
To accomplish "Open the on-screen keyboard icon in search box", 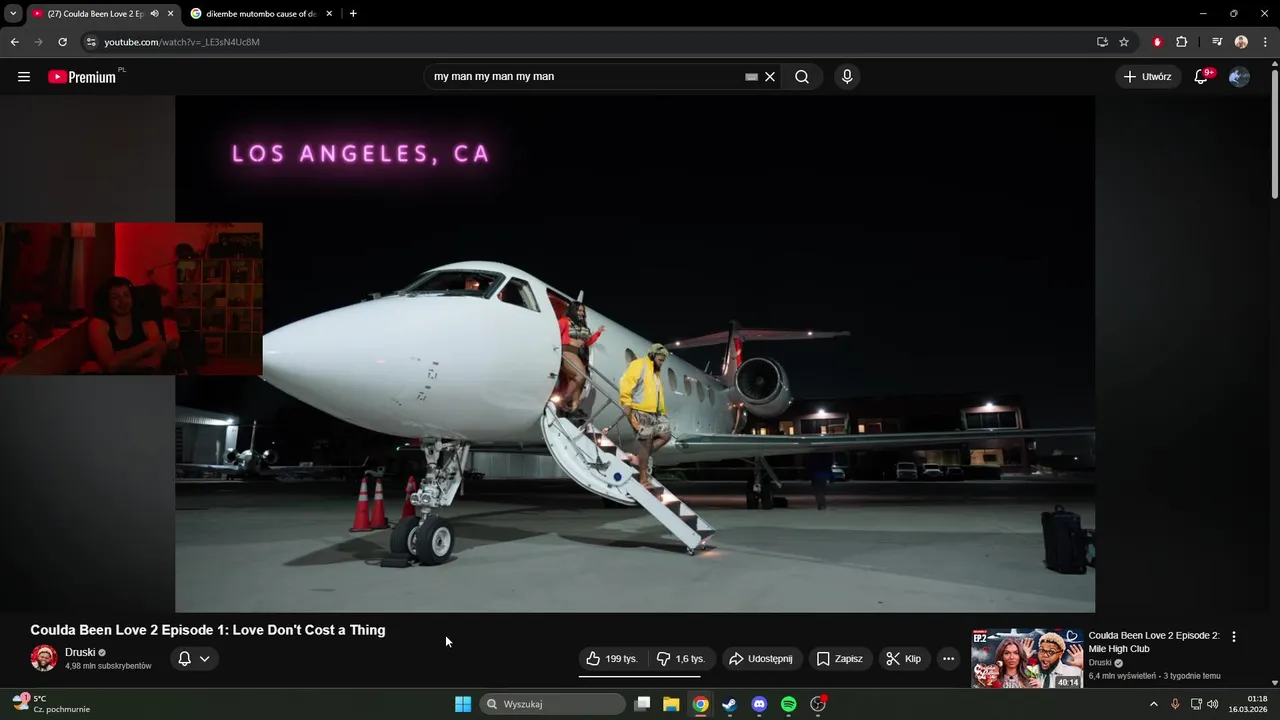I will [x=751, y=77].
